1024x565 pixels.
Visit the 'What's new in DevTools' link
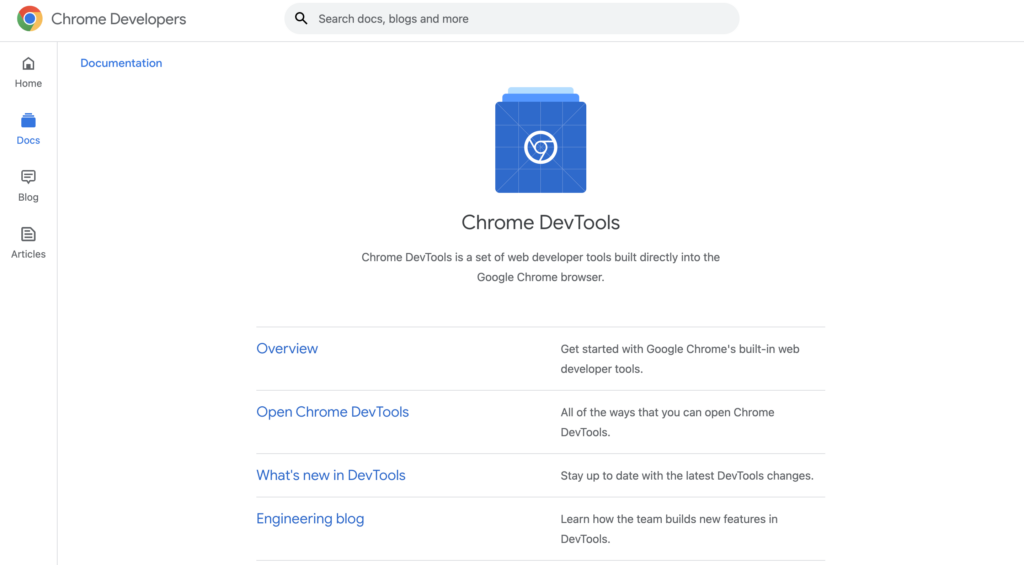pos(331,475)
